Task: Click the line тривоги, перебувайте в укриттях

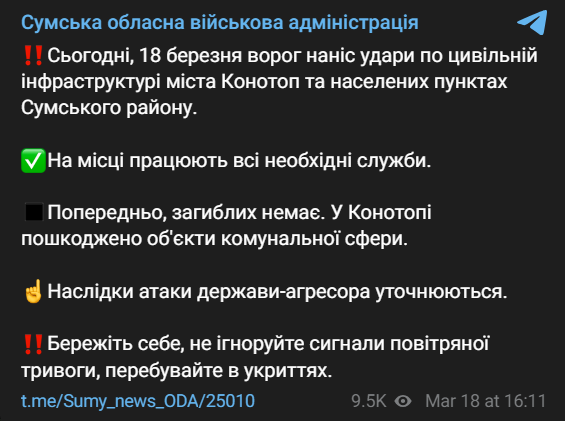Action: pyautogui.click(x=176, y=370)
